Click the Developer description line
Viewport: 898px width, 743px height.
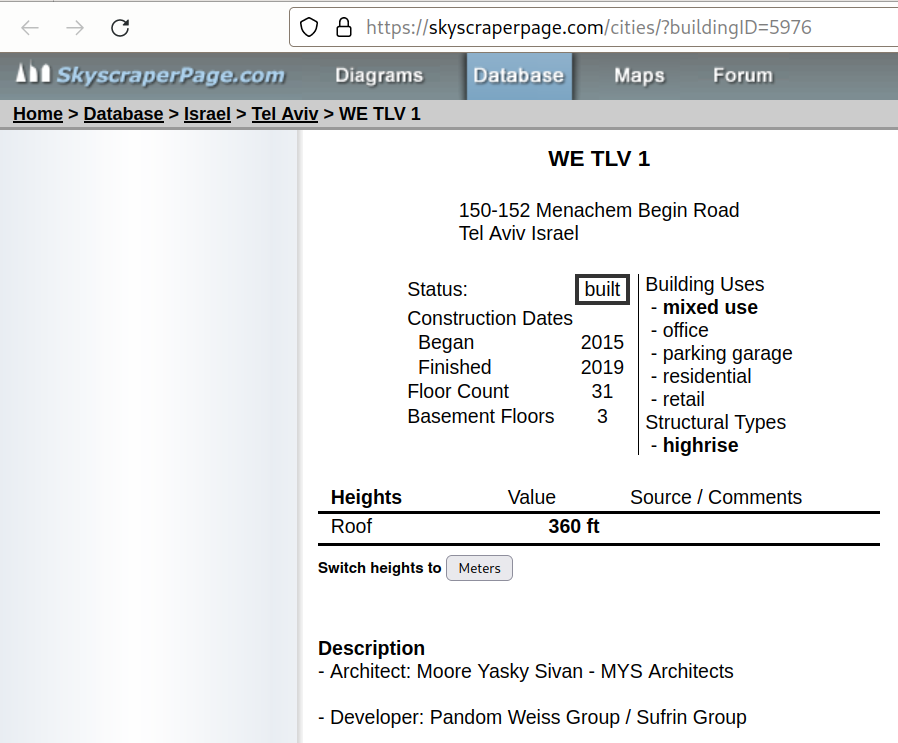tap(532, 717)
